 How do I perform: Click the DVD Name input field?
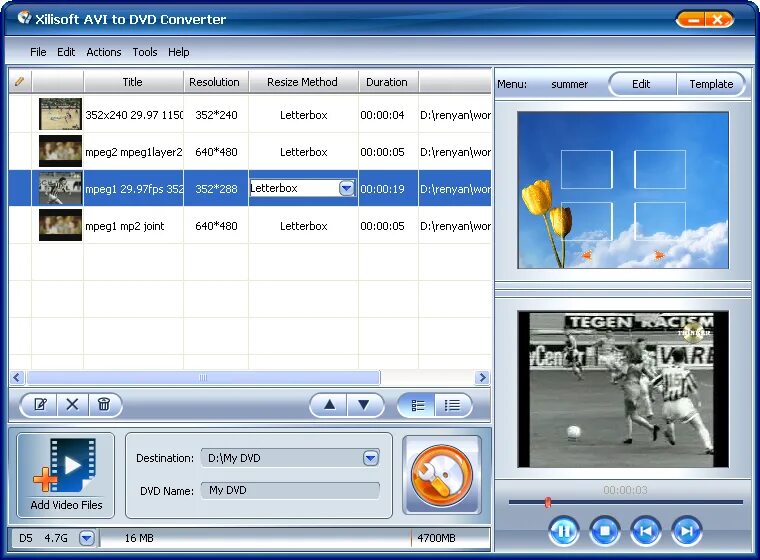click(x=290, y=490)
